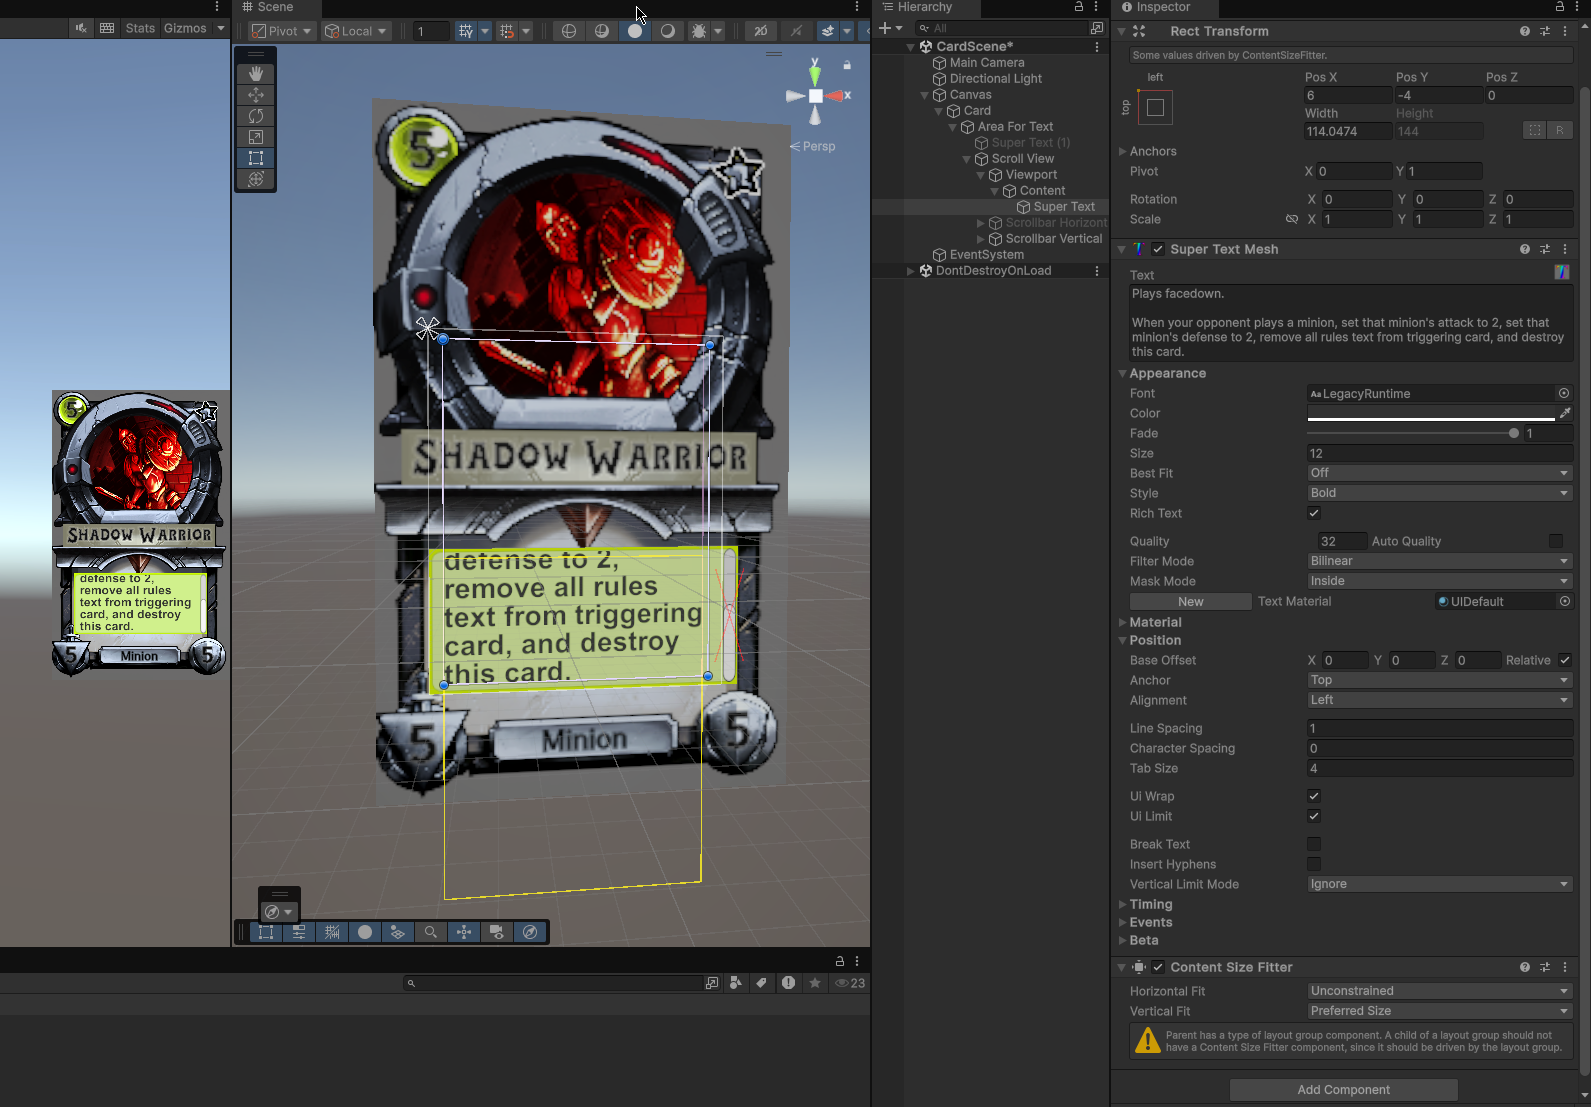Click the New text material button
Viewport: 1591px width, 1107px height.
pyautogui.click(x=1190, y=601)
